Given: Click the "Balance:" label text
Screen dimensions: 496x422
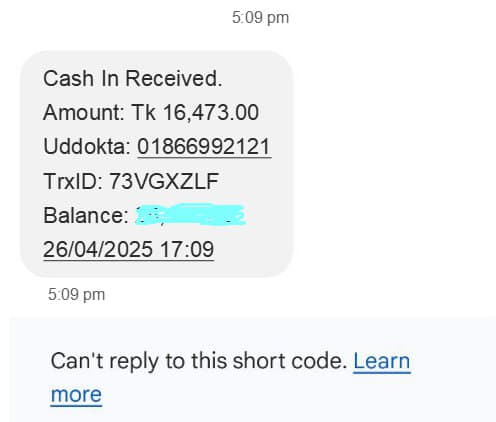Looking at the screenshot, I should coord(86,215).
